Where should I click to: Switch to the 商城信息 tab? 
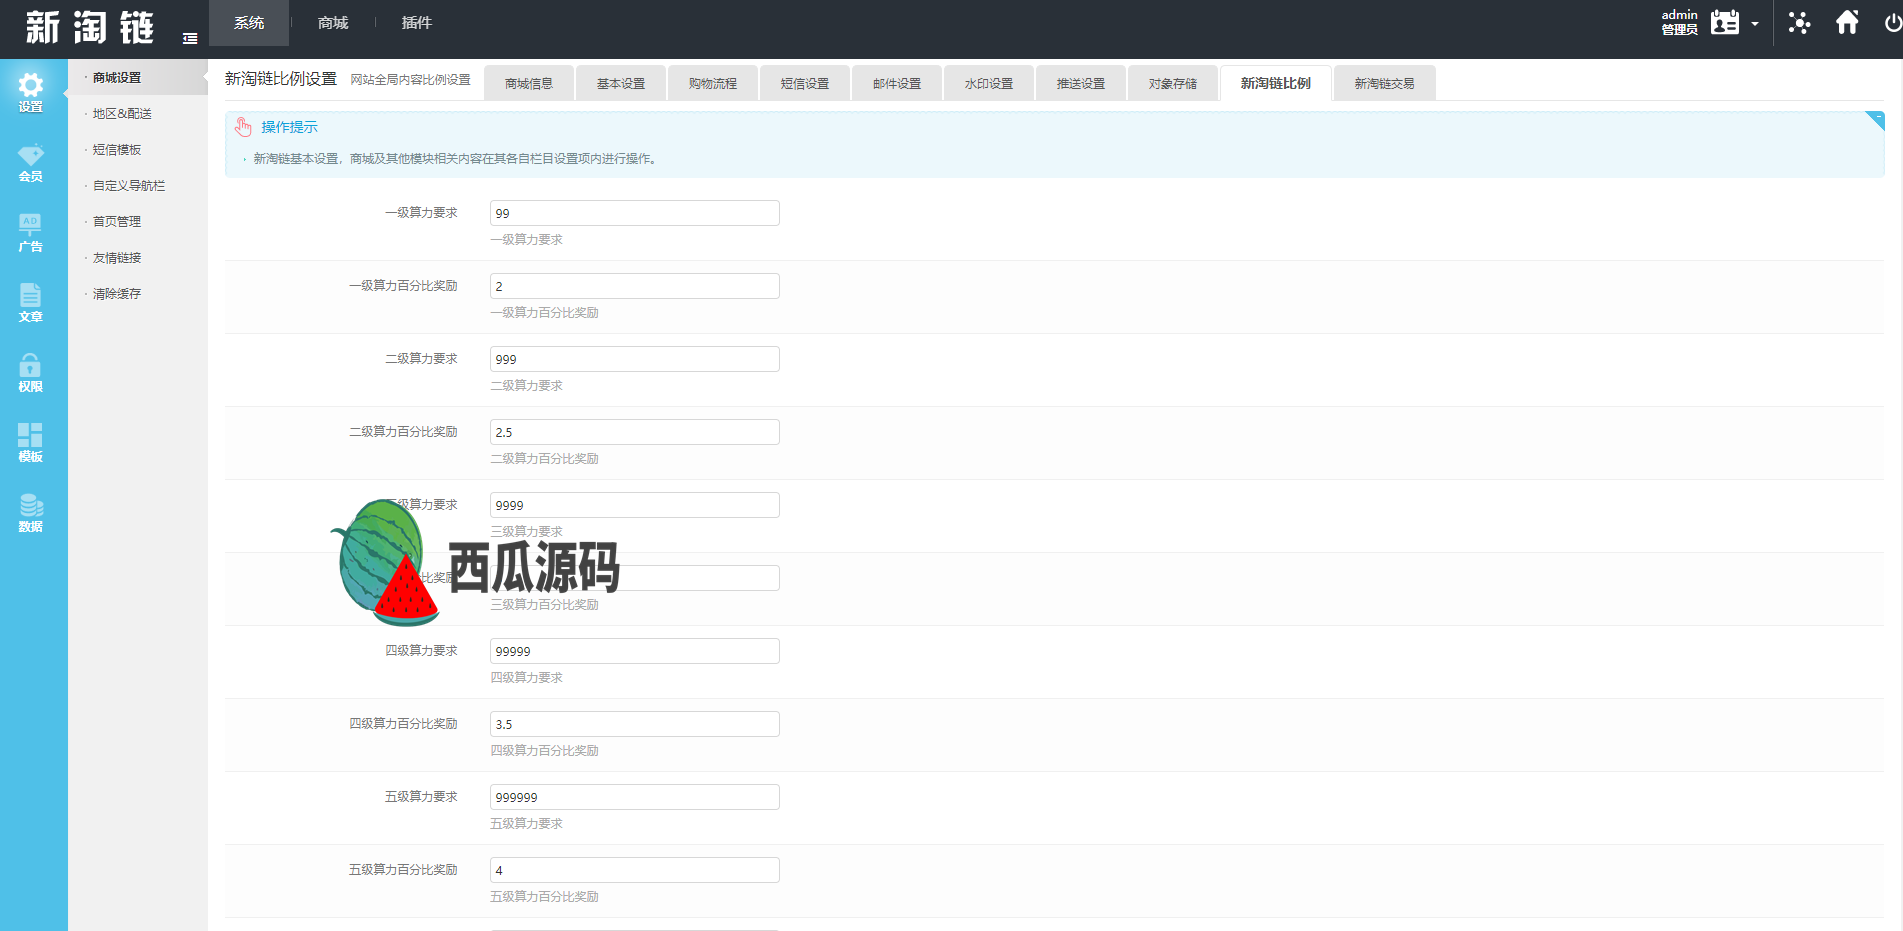[x=529, y=83]
